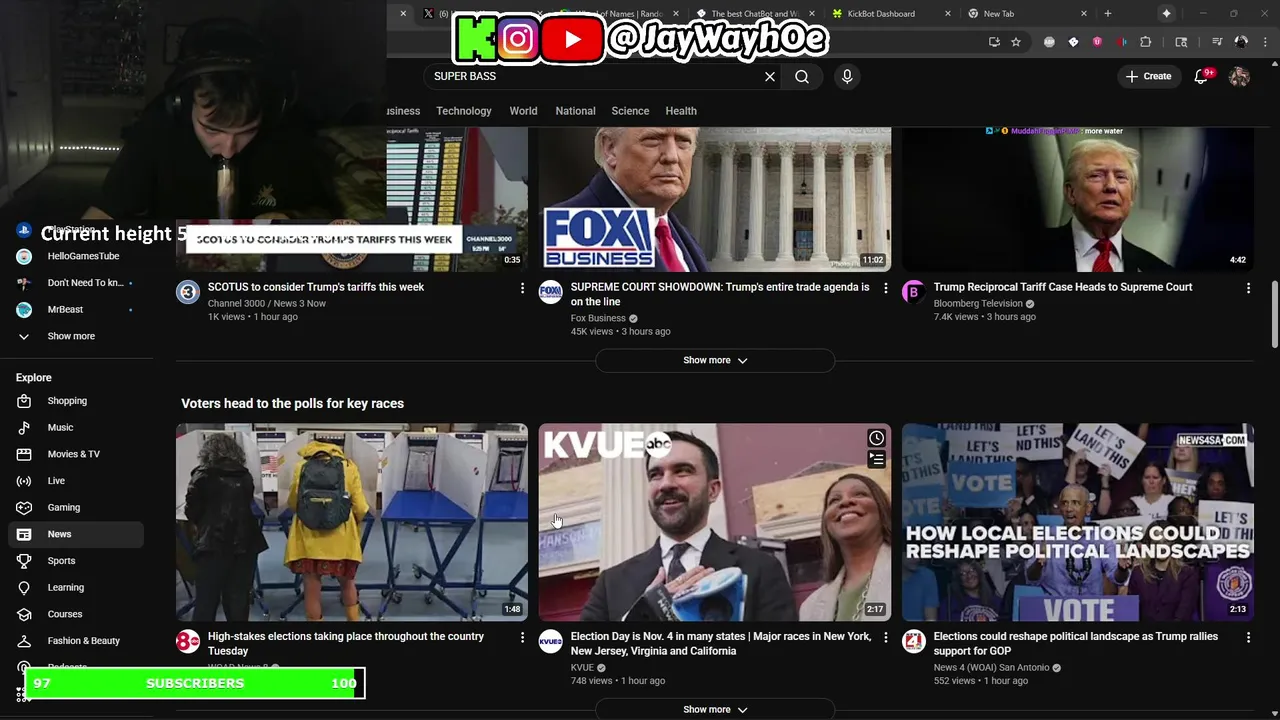
Task: Open News 4 (WOAI) San Antonio channel link
Action: (x=992, y=667)
